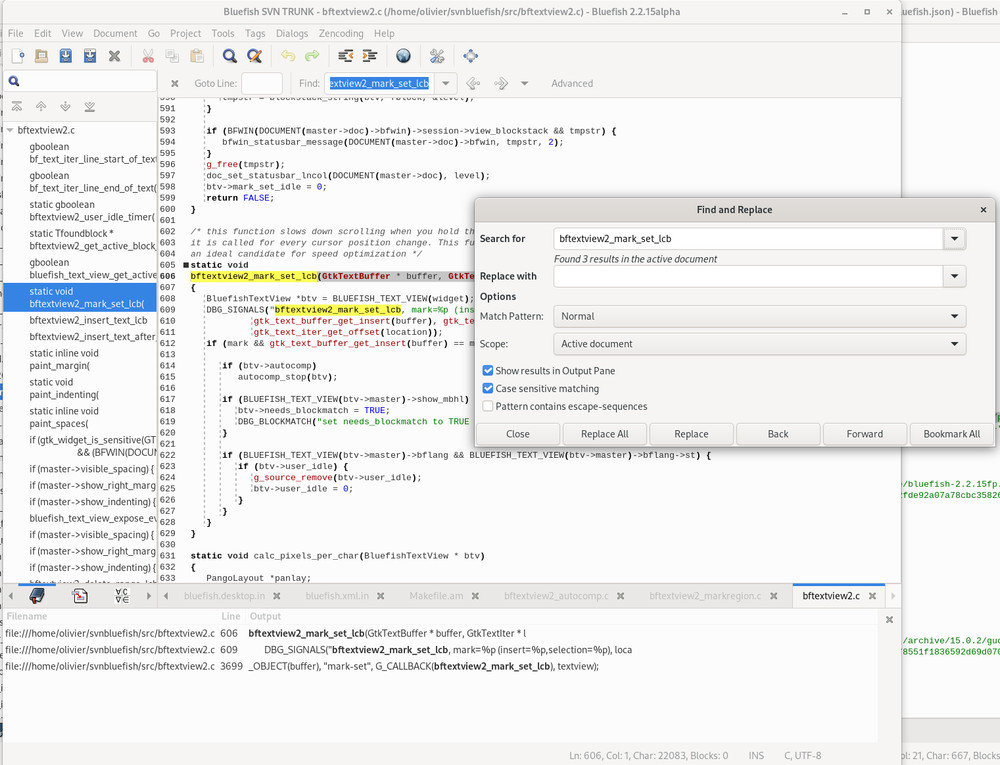The height and width of the screenshot is (765, 1000).
Task: Click inside the Goto Line input field
Action: tap(260, 83)
